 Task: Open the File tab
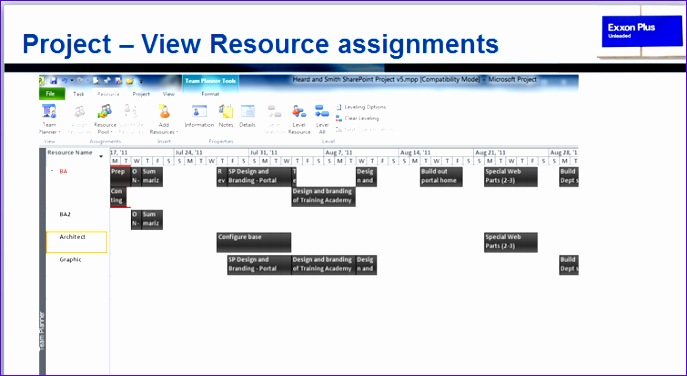(x=52, y=94)
